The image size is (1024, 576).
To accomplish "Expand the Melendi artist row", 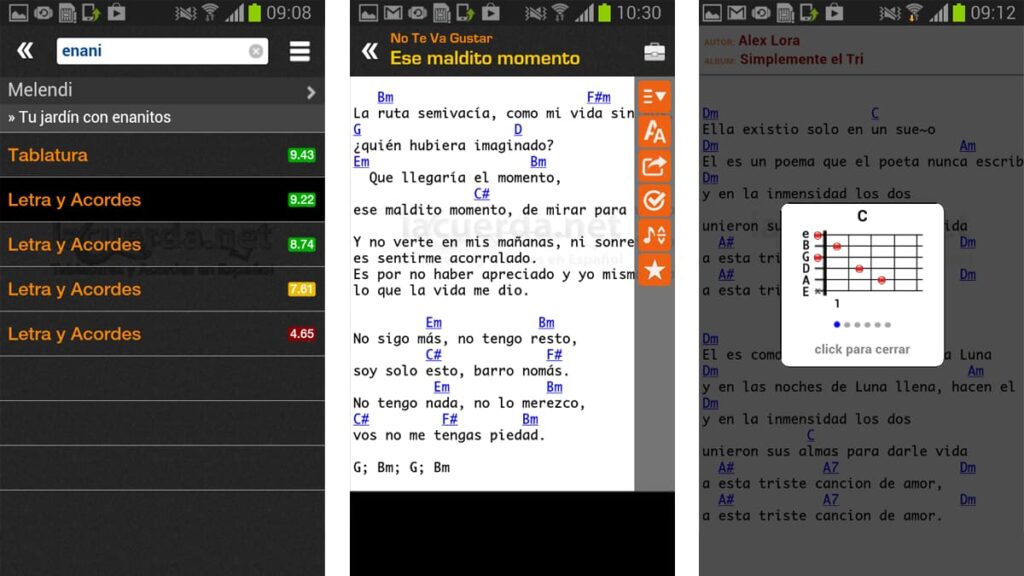I will click(x=311, y=92).
